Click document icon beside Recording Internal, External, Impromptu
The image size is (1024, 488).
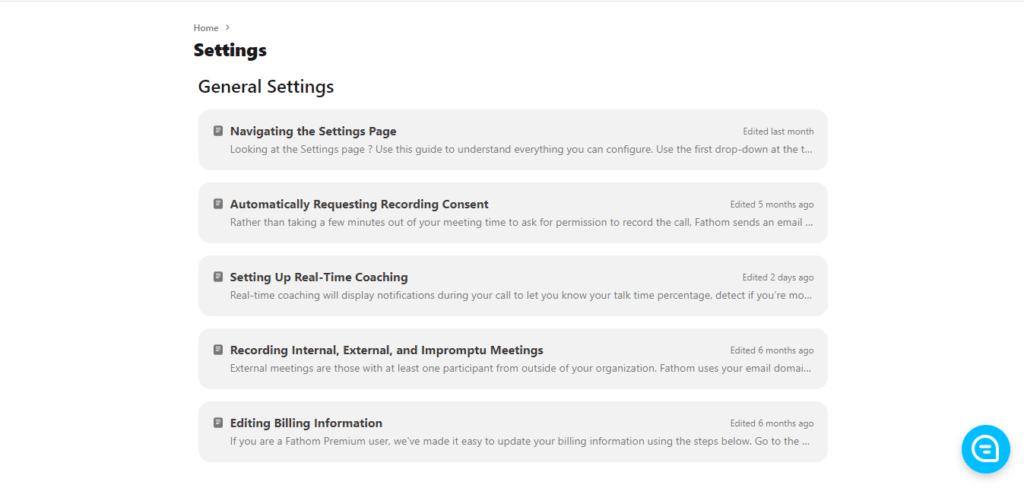point(218,350)
